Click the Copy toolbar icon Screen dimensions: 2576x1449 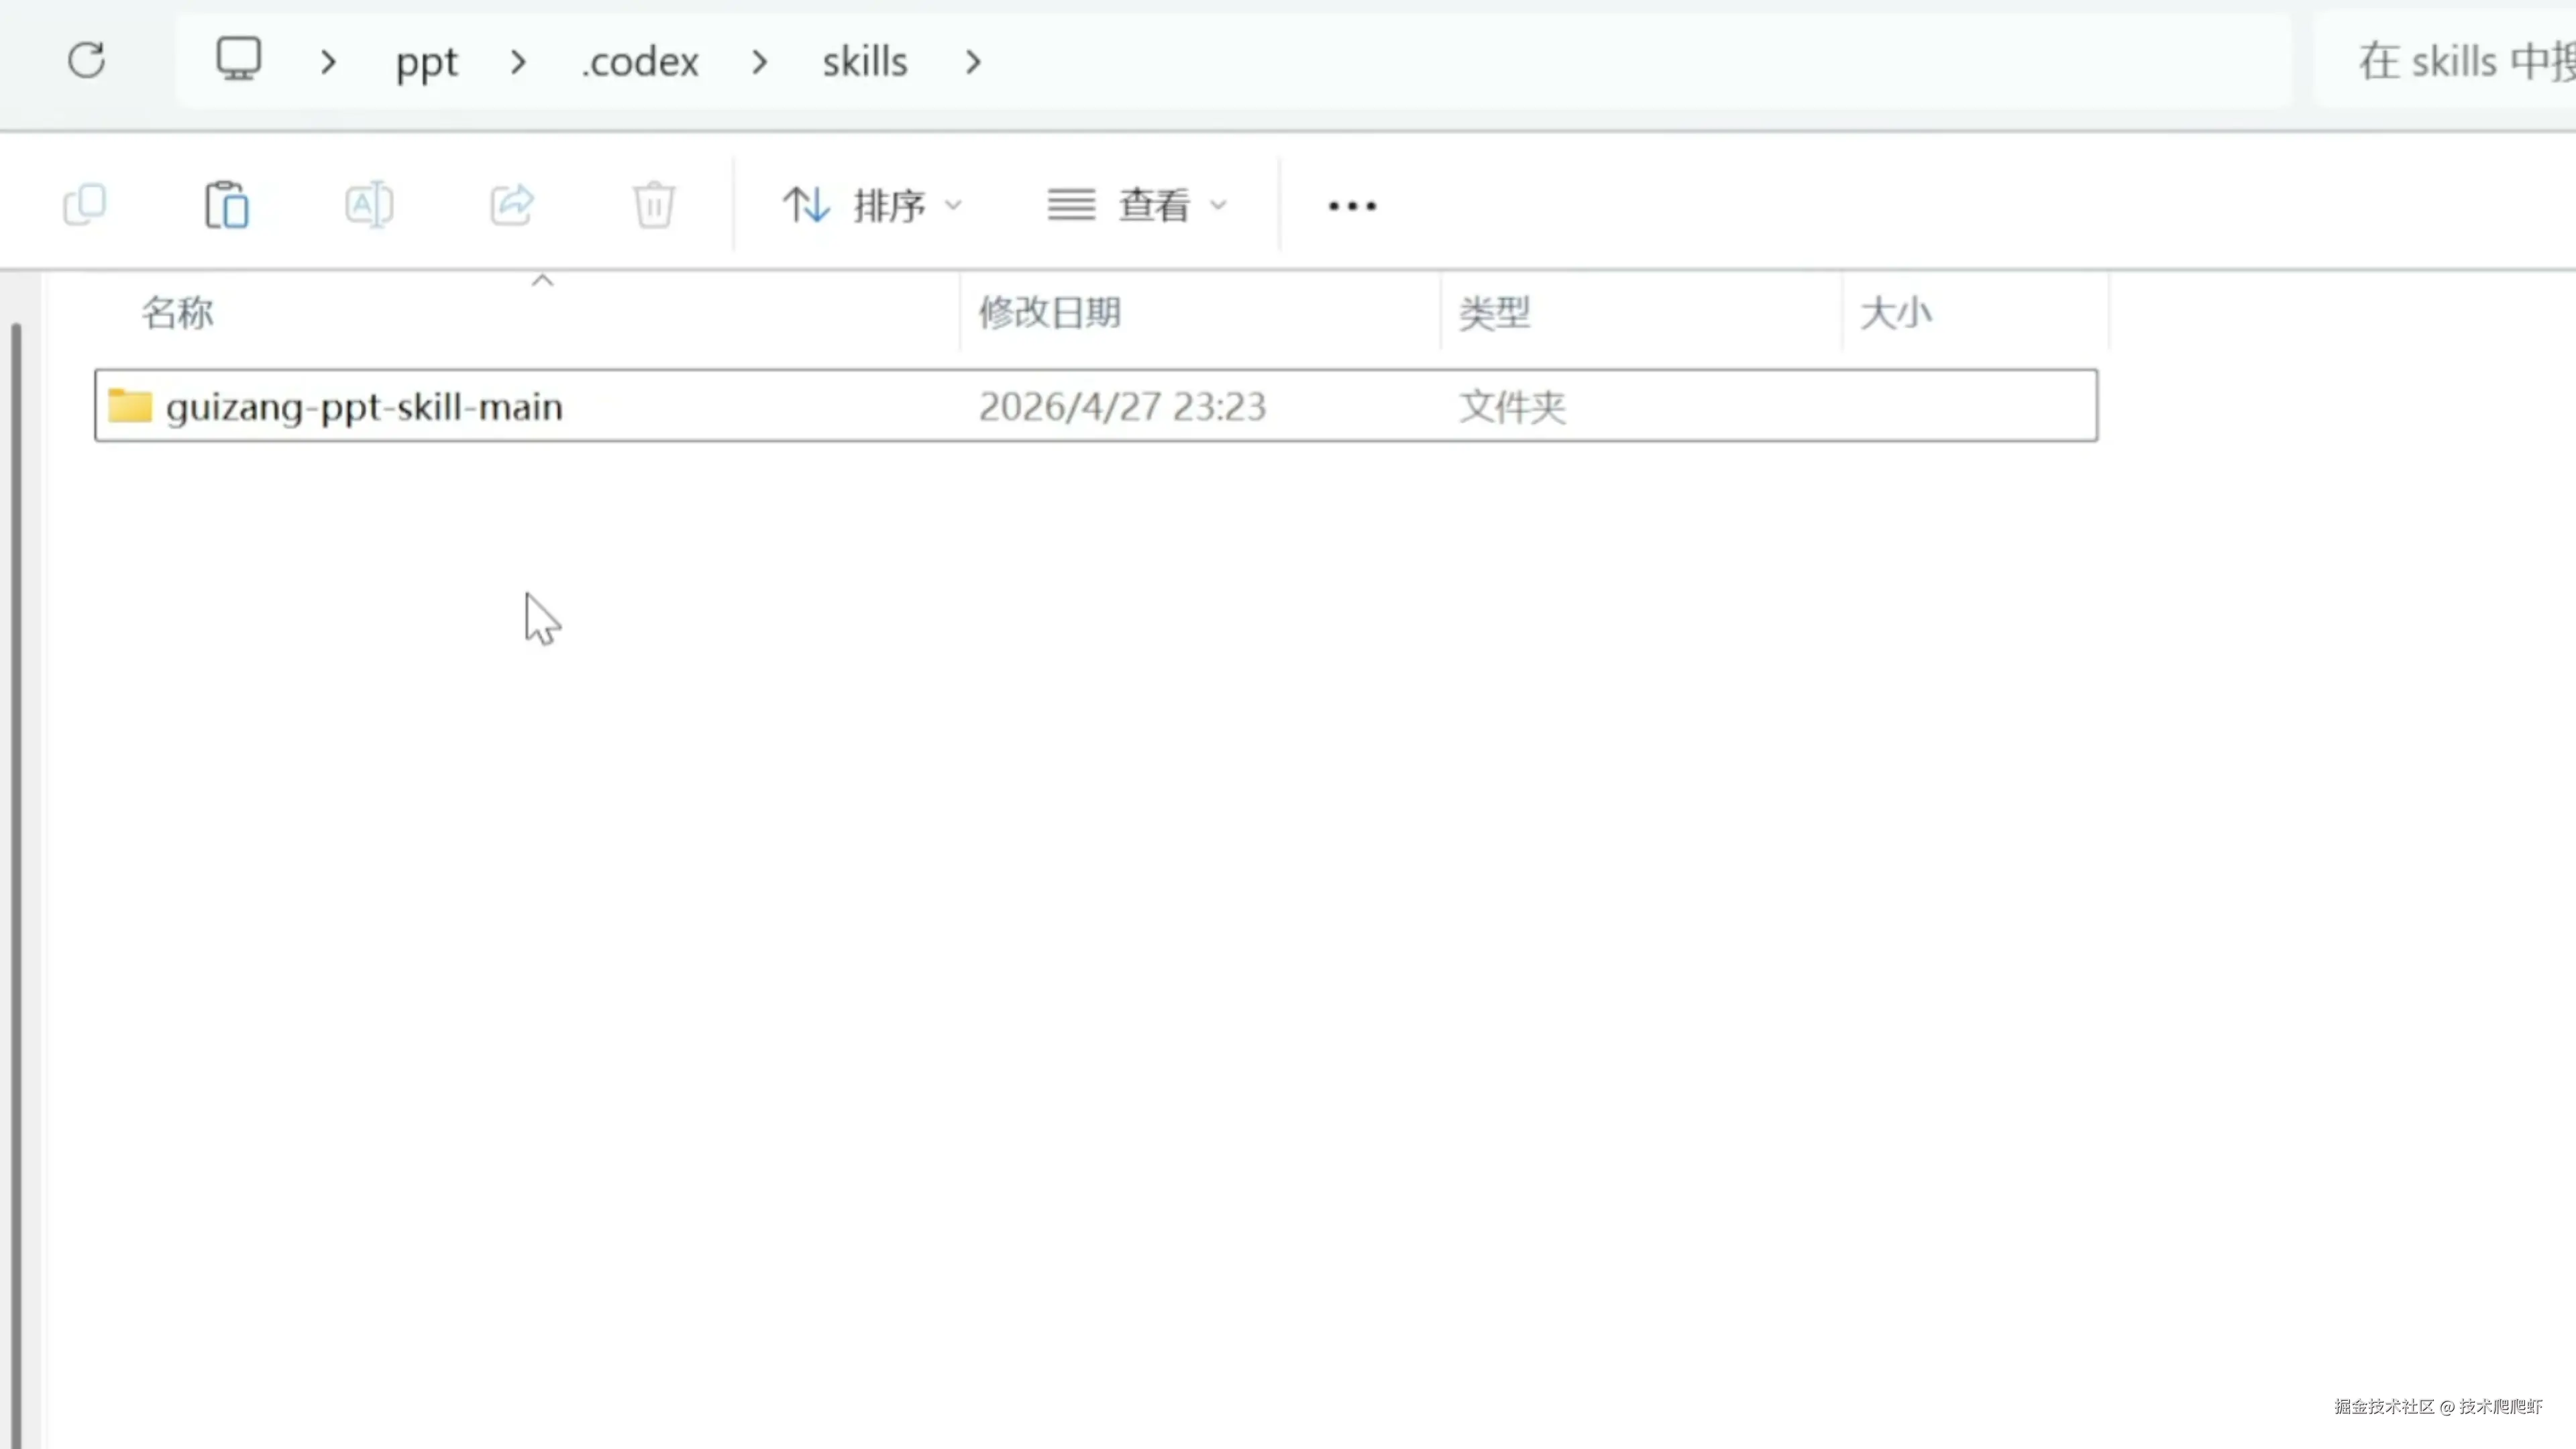click(85, 205)
